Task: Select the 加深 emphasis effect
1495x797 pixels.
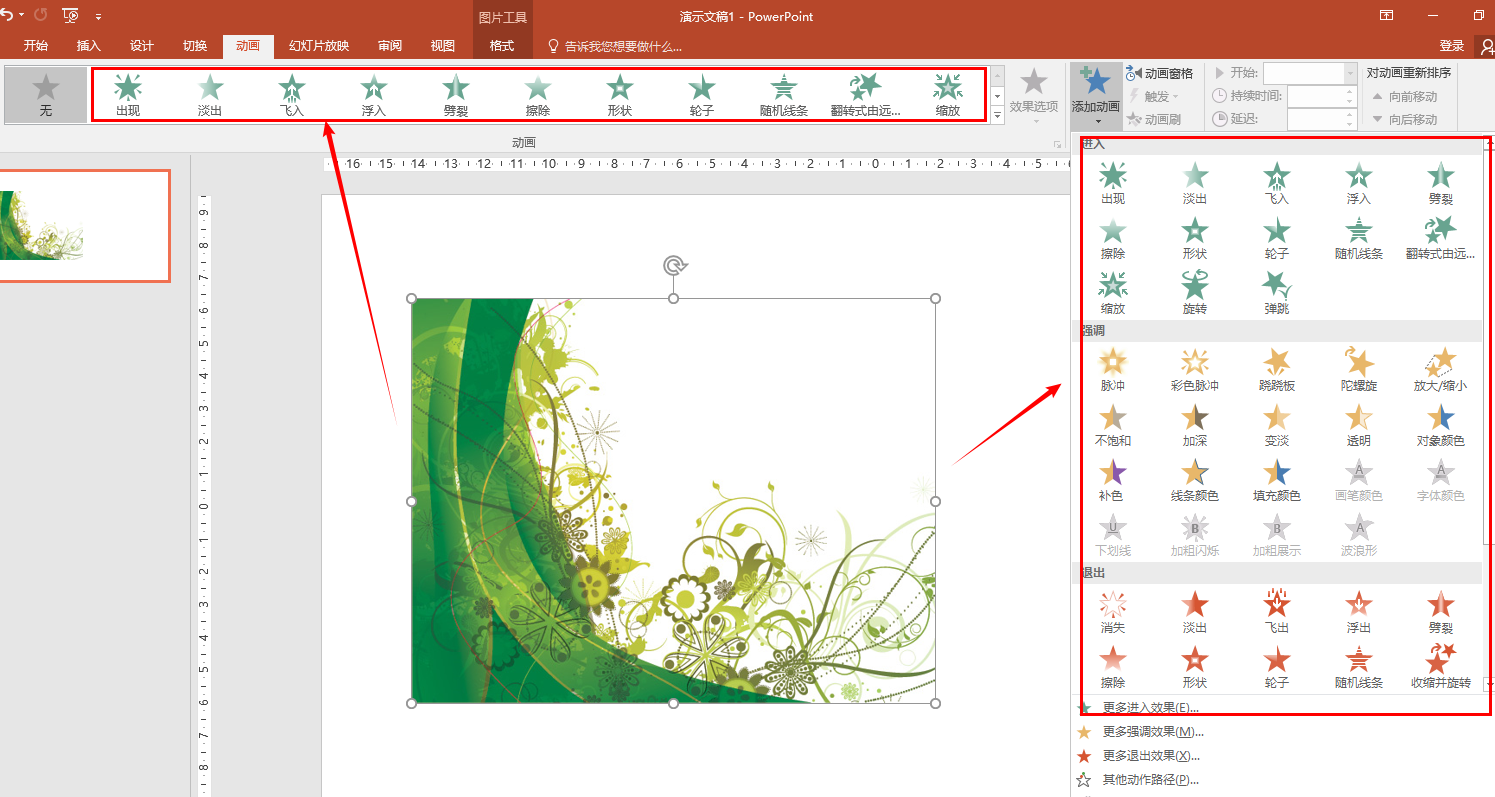Action: pyautogui.click(x=1195, y=424)
